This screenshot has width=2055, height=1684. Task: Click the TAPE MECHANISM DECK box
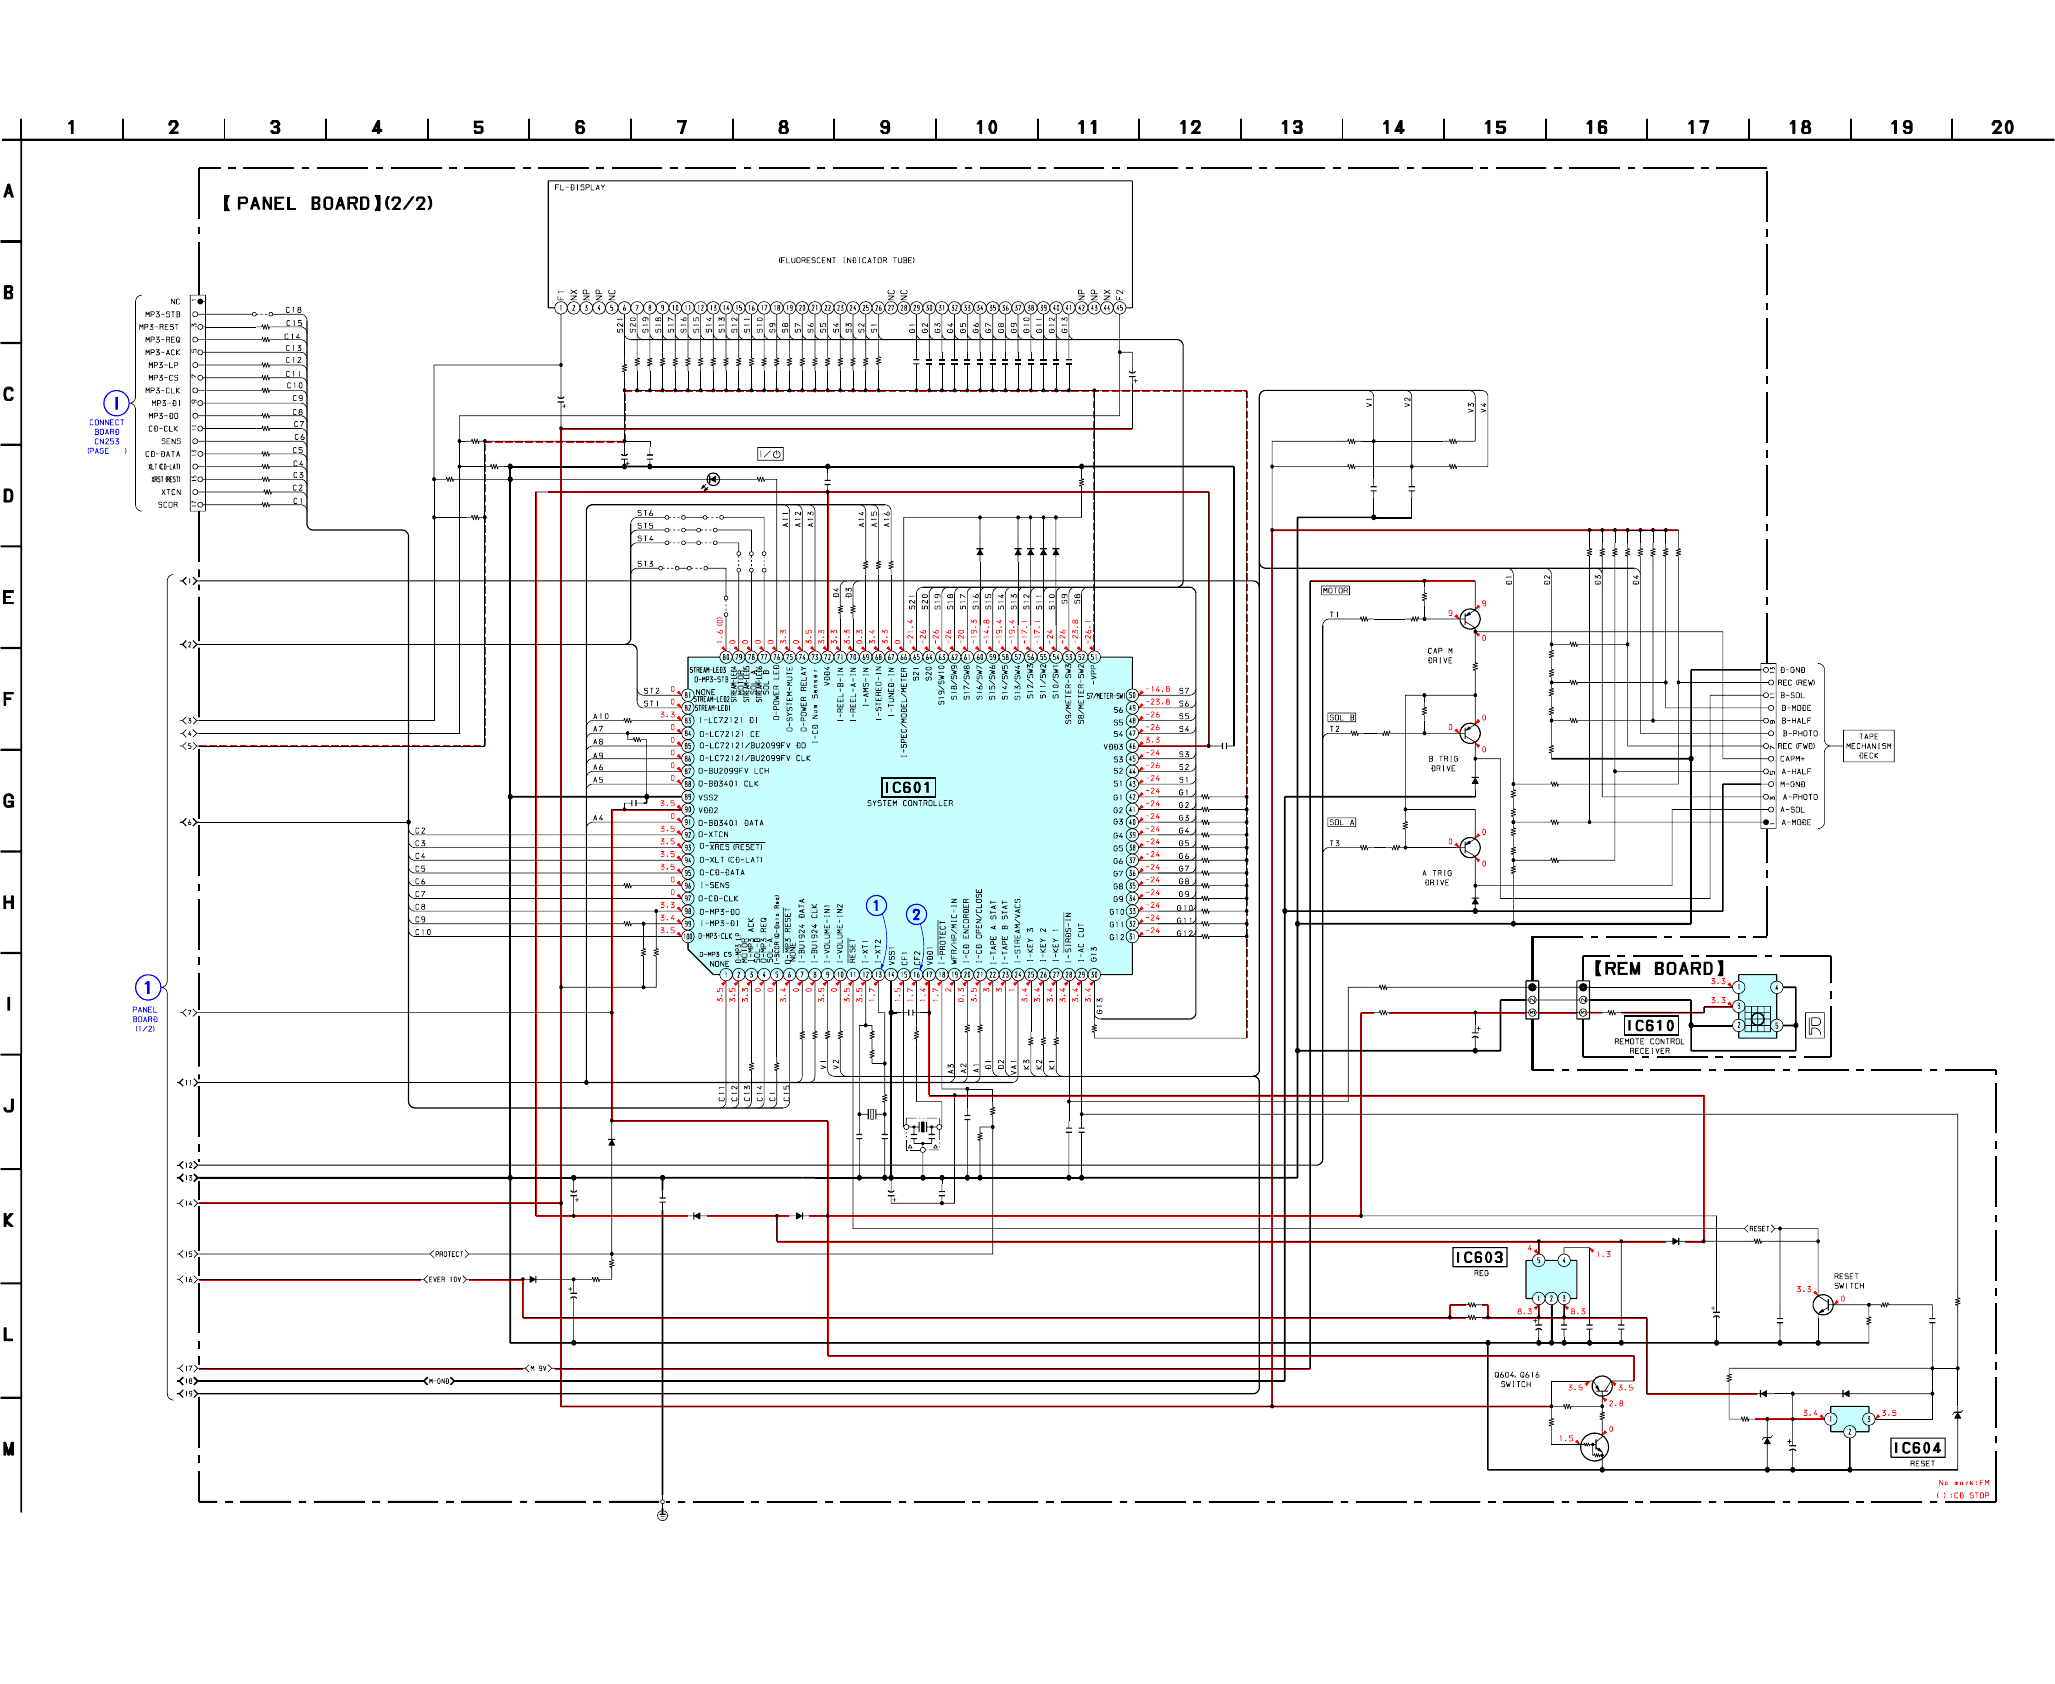tap(1868, 746)
